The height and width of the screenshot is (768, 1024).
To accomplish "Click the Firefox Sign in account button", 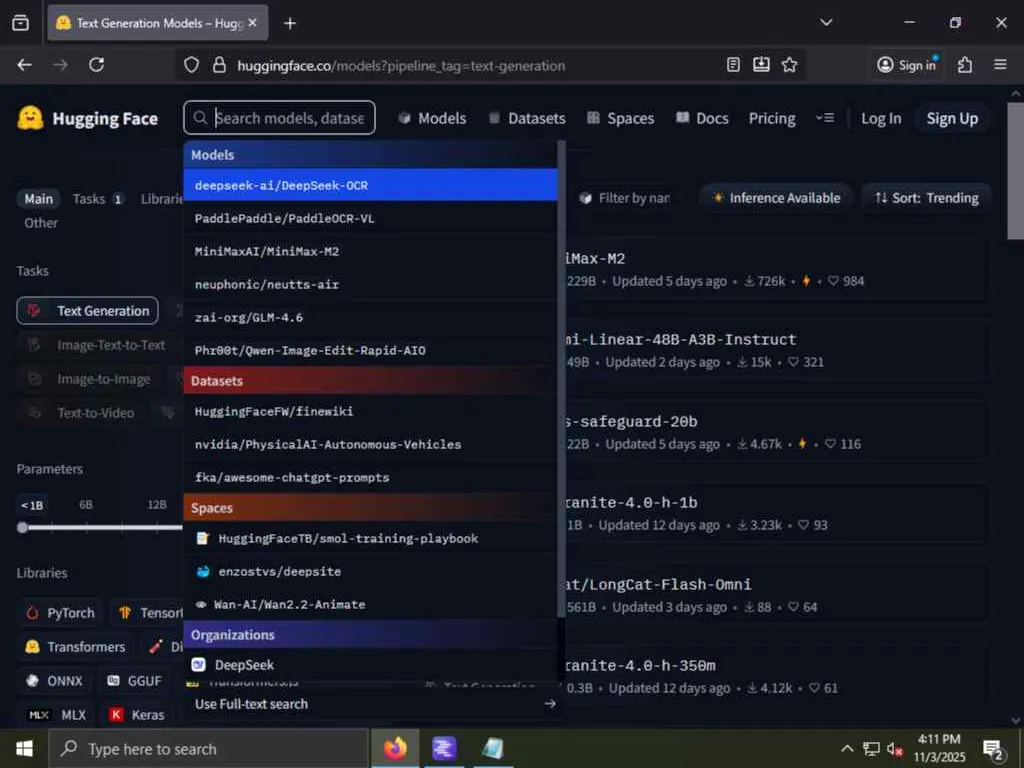I will click(x=906, y=65).
